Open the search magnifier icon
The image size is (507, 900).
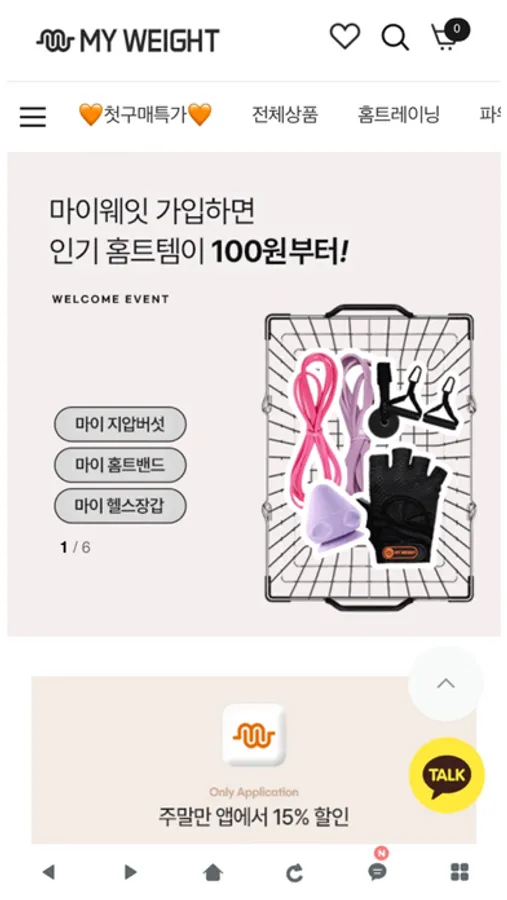[x=396, y=38]
